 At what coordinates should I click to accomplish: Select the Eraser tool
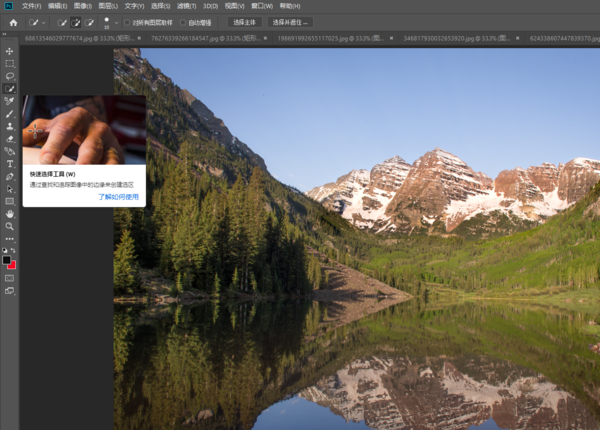click(9, 139)
